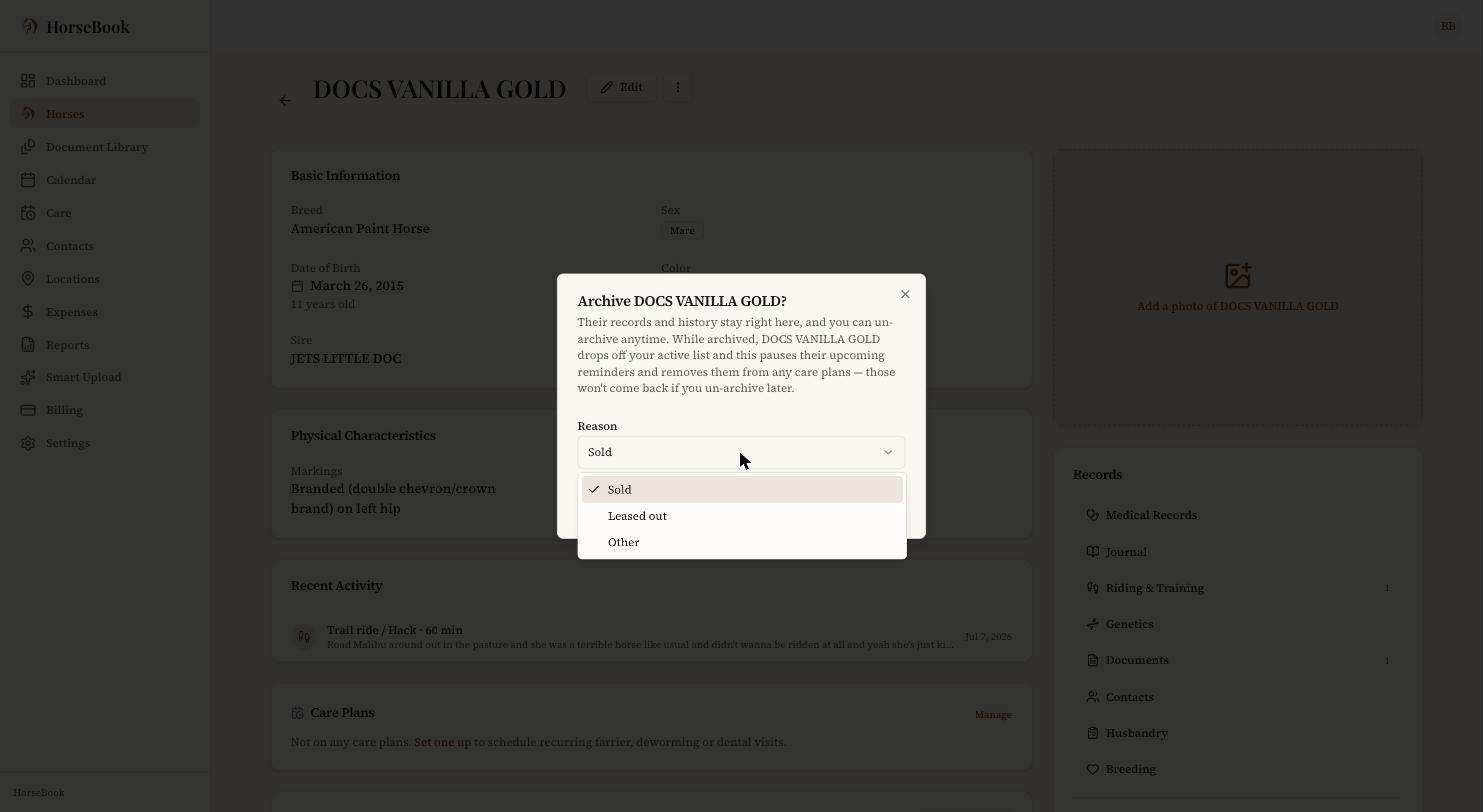Click the Reports document icon
Viewport: 1483px width, 812px height.
tap(28, 345)
